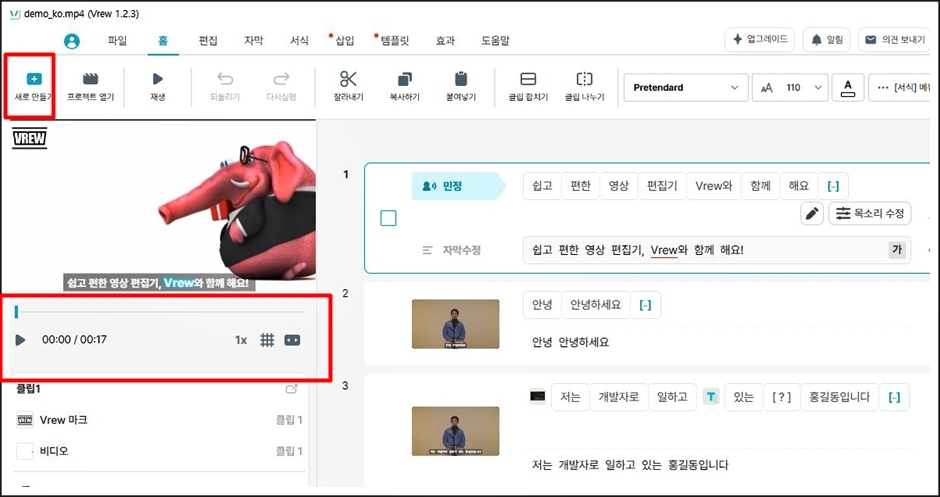This screenshot has width=940, height=497.
Task: Click the aspect ratio icon in player
Action: [292, 340]
